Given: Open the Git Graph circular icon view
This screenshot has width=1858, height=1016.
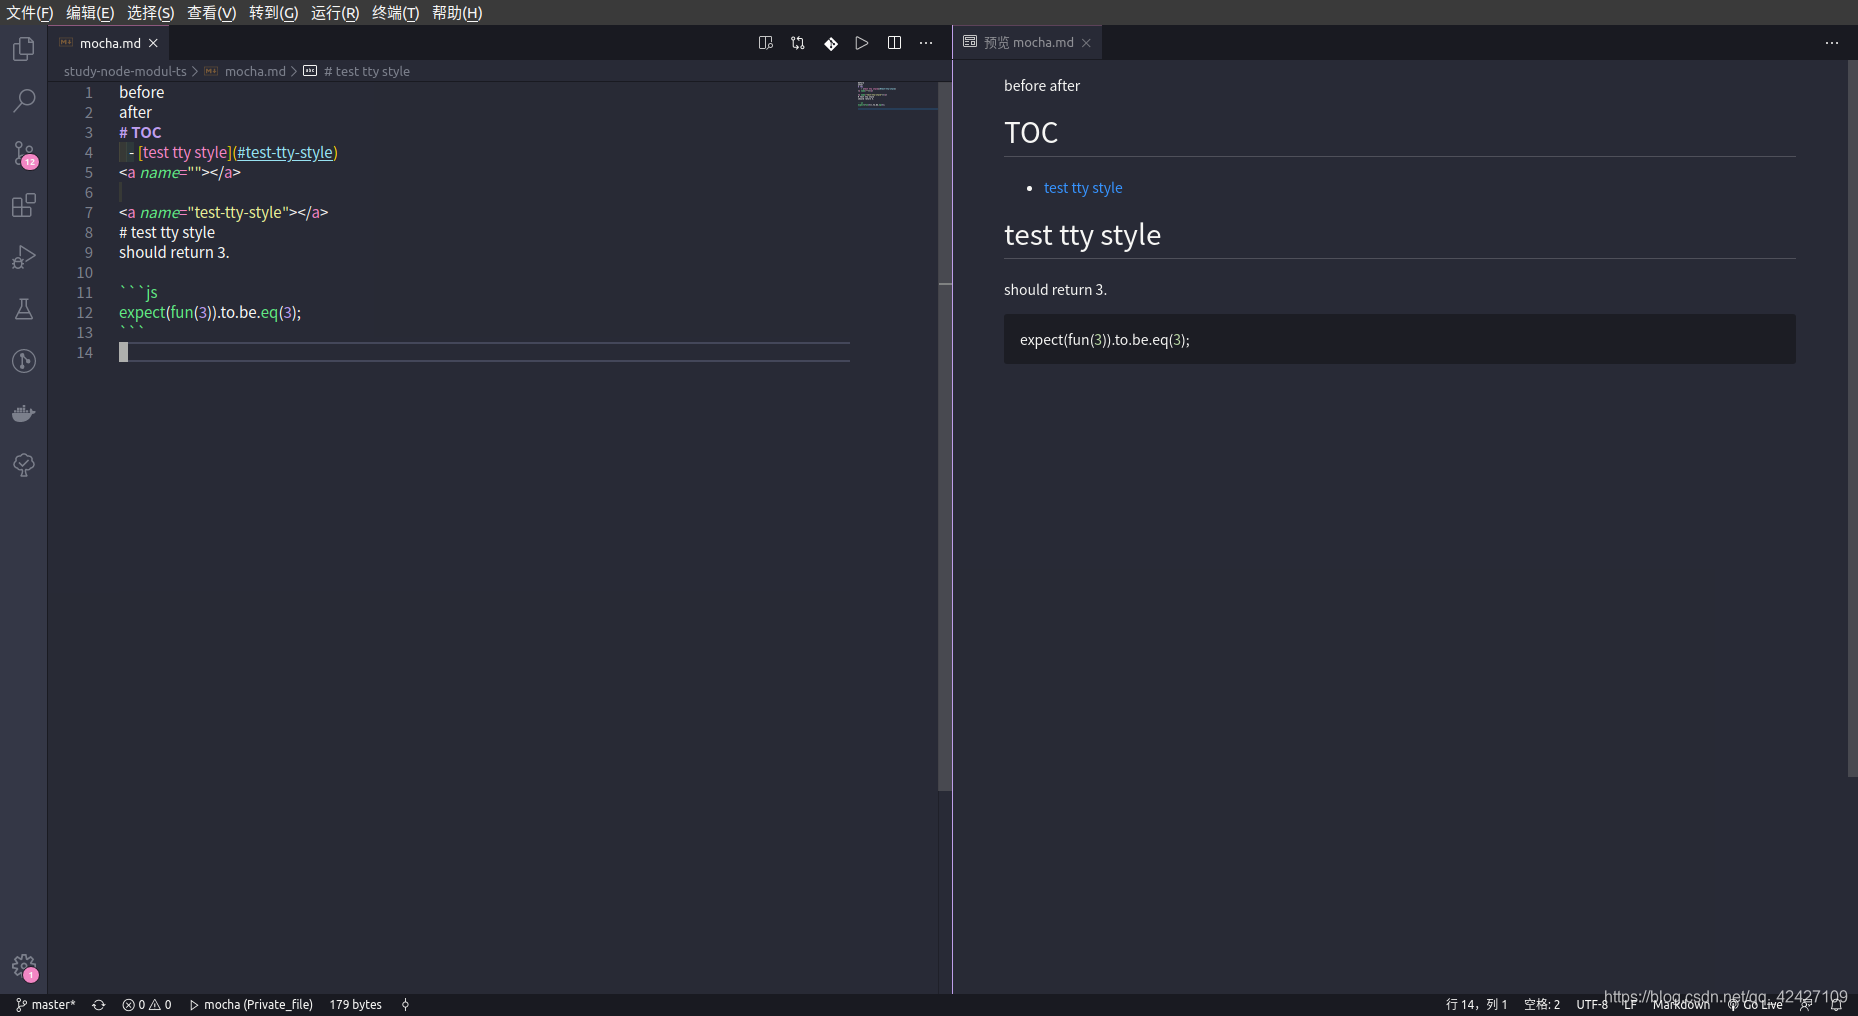Looking at the screenshot, I should 24,361.
